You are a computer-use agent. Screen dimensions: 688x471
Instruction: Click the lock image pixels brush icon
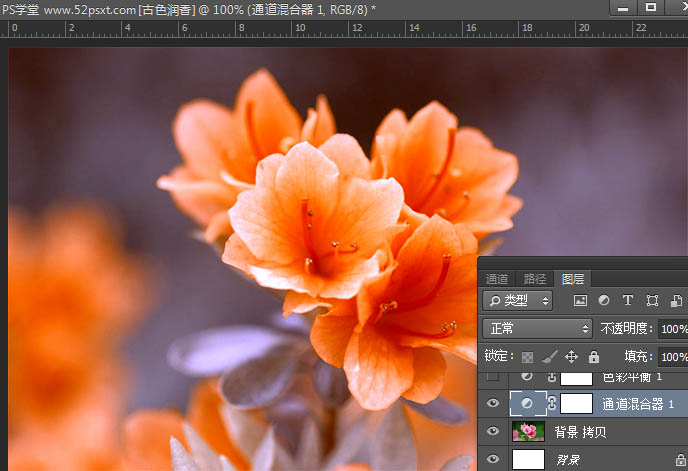[550, 357]
